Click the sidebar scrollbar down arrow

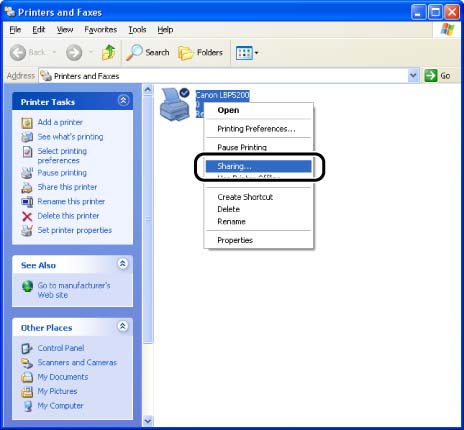148,421
